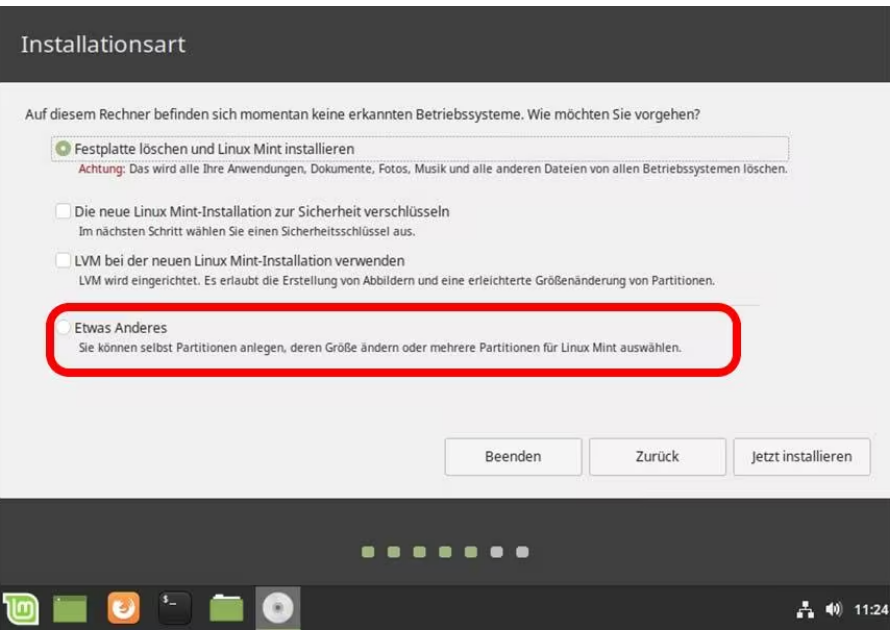This screenshot has width=890, height=630.
Task: Choose the 'Etwas Anderes' option
Action: tap(64, 328)
